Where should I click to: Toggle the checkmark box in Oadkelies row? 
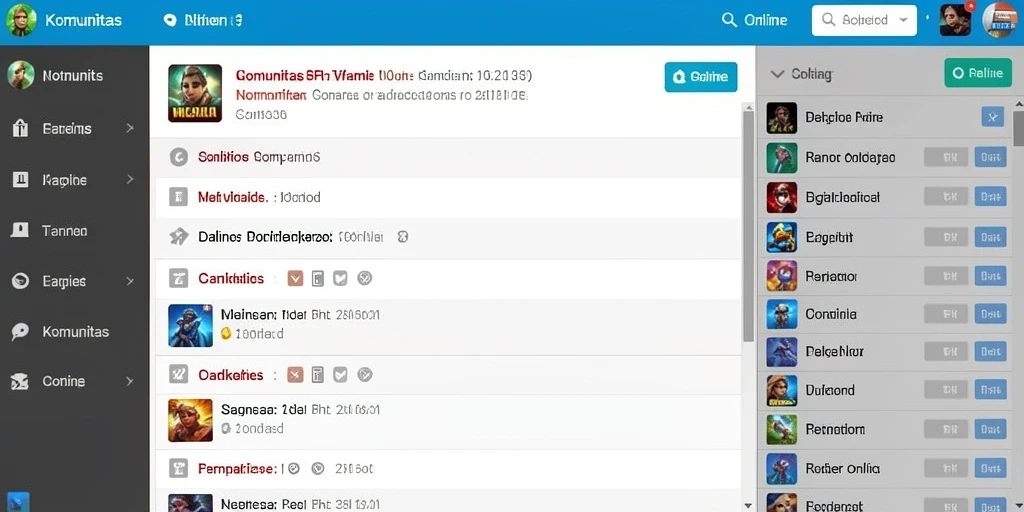click(x=340, y=374)
